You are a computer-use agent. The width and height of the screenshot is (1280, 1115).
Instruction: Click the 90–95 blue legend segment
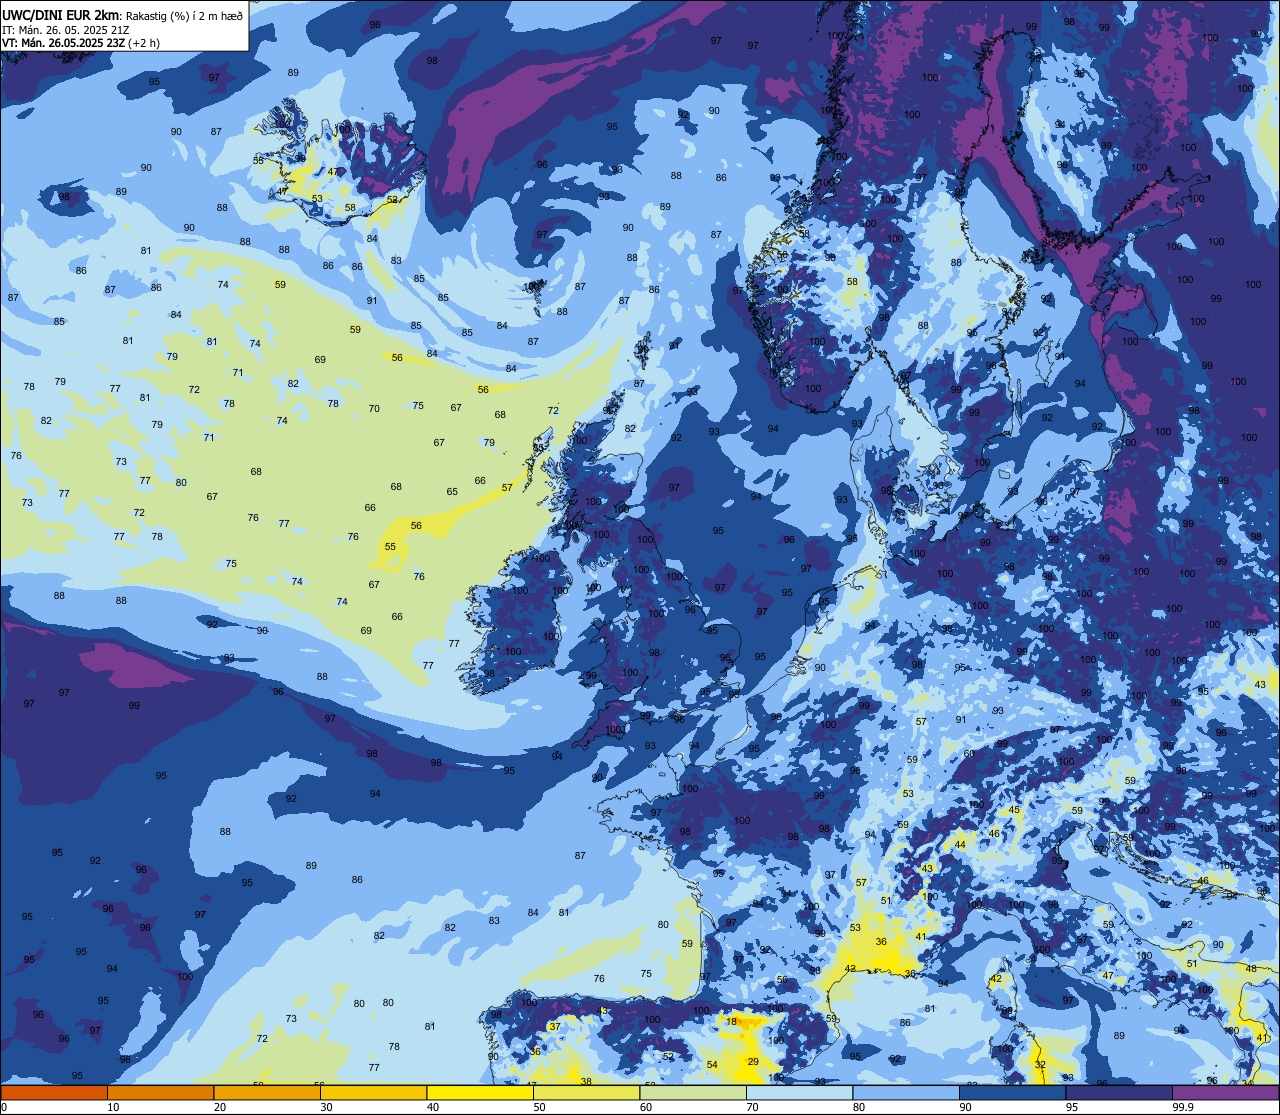1012,1092
